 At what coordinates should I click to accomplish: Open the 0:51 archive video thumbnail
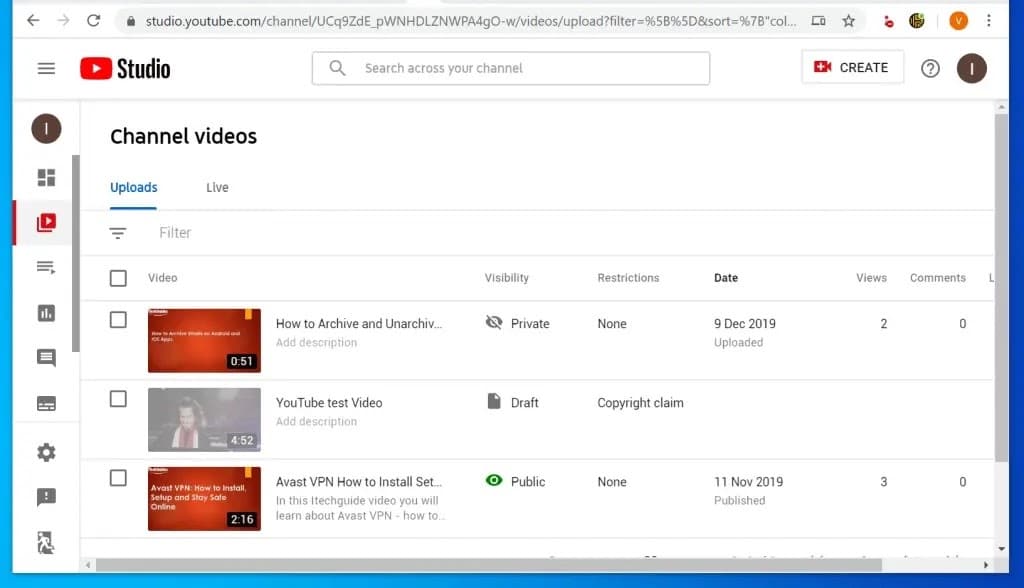(x=204, y=340)
